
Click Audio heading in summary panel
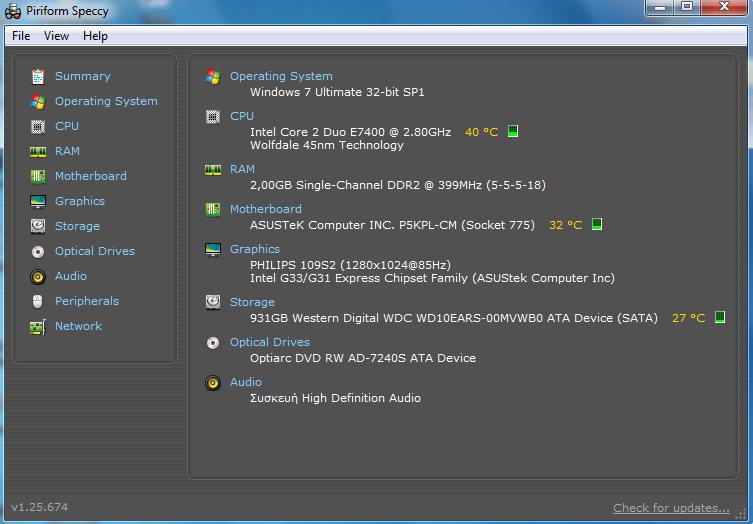[x=245, y=382]
